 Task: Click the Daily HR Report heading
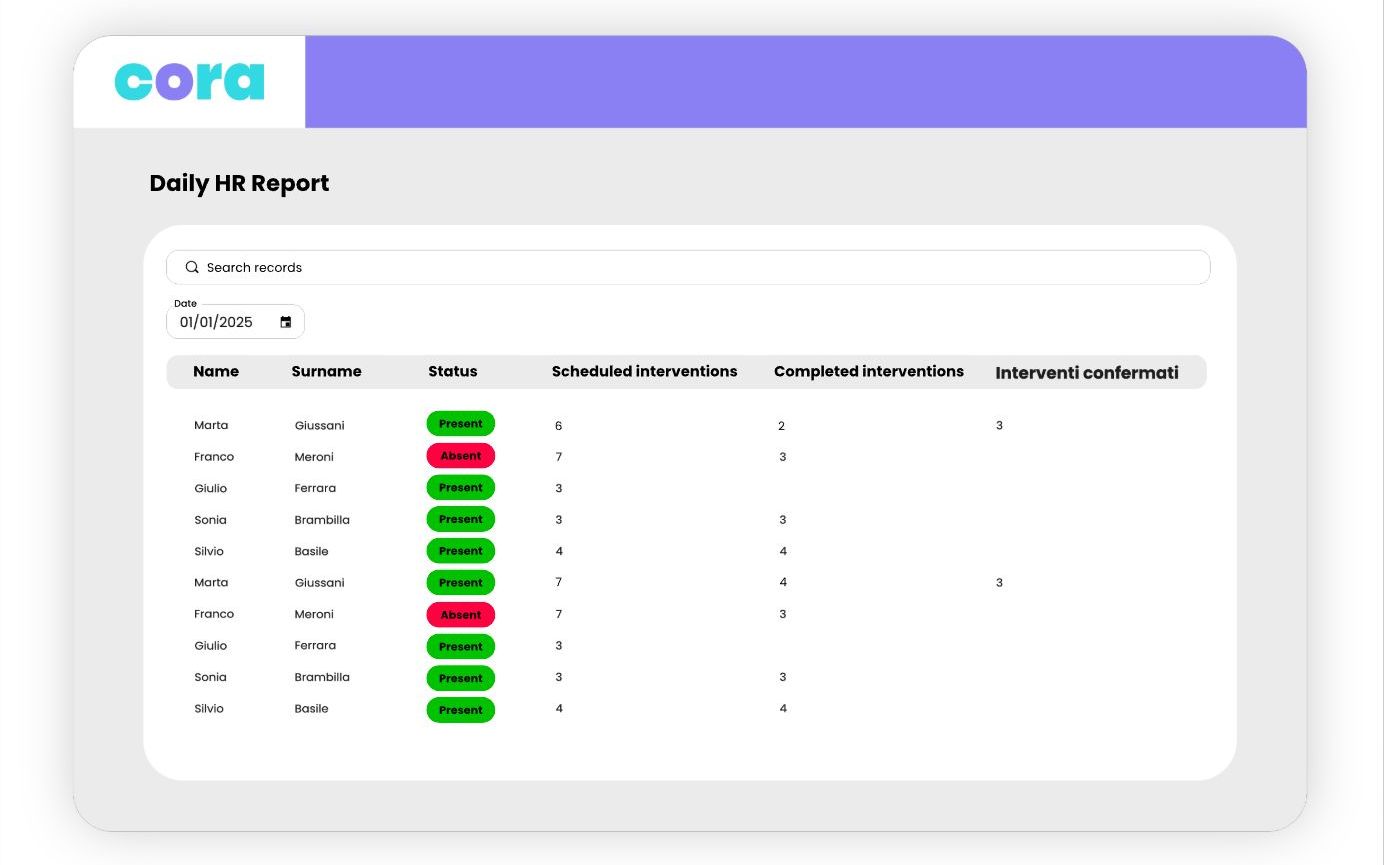[x=239, y=183]
